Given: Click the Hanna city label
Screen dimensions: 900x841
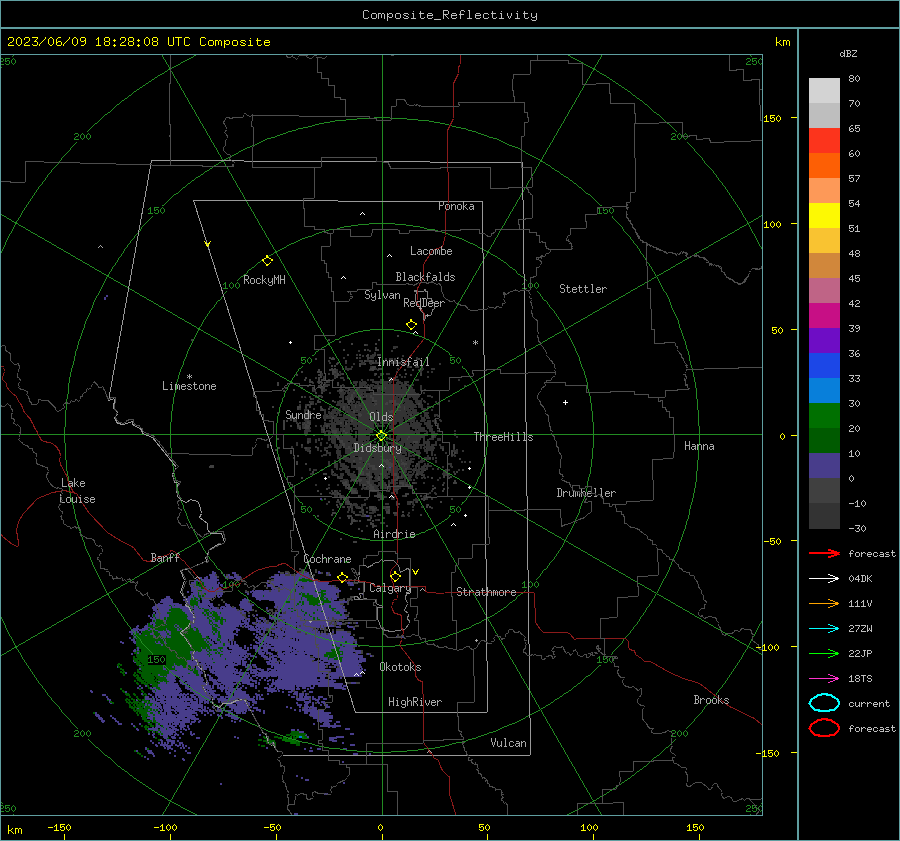Looking at the screenshot, I should (x=699, y=446).
